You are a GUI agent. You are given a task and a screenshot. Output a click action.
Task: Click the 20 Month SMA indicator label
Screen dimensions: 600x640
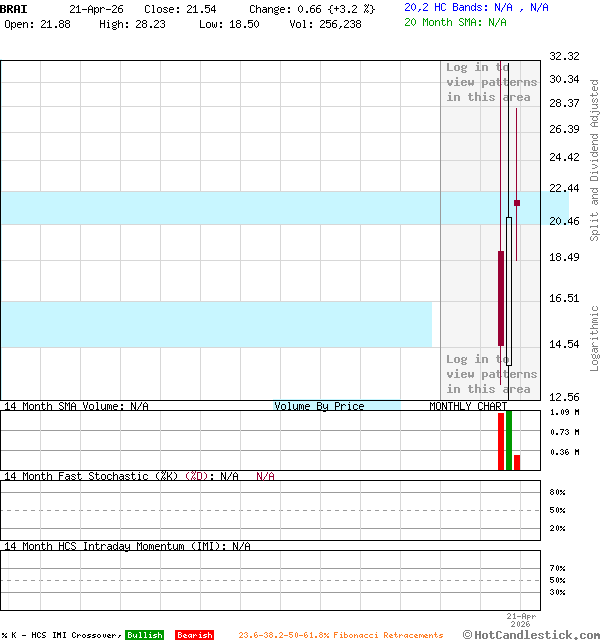click(x=455, y=22)
